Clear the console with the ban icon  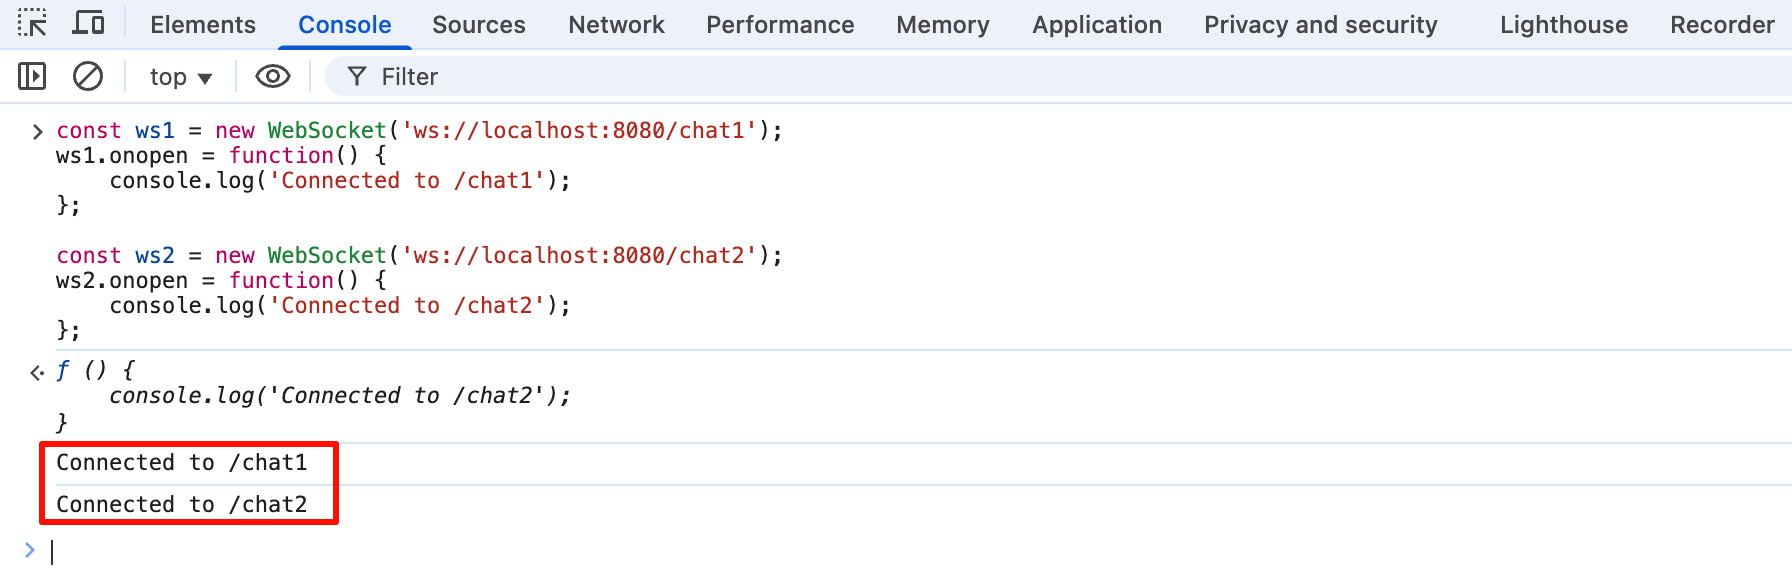tap(88, 76)
